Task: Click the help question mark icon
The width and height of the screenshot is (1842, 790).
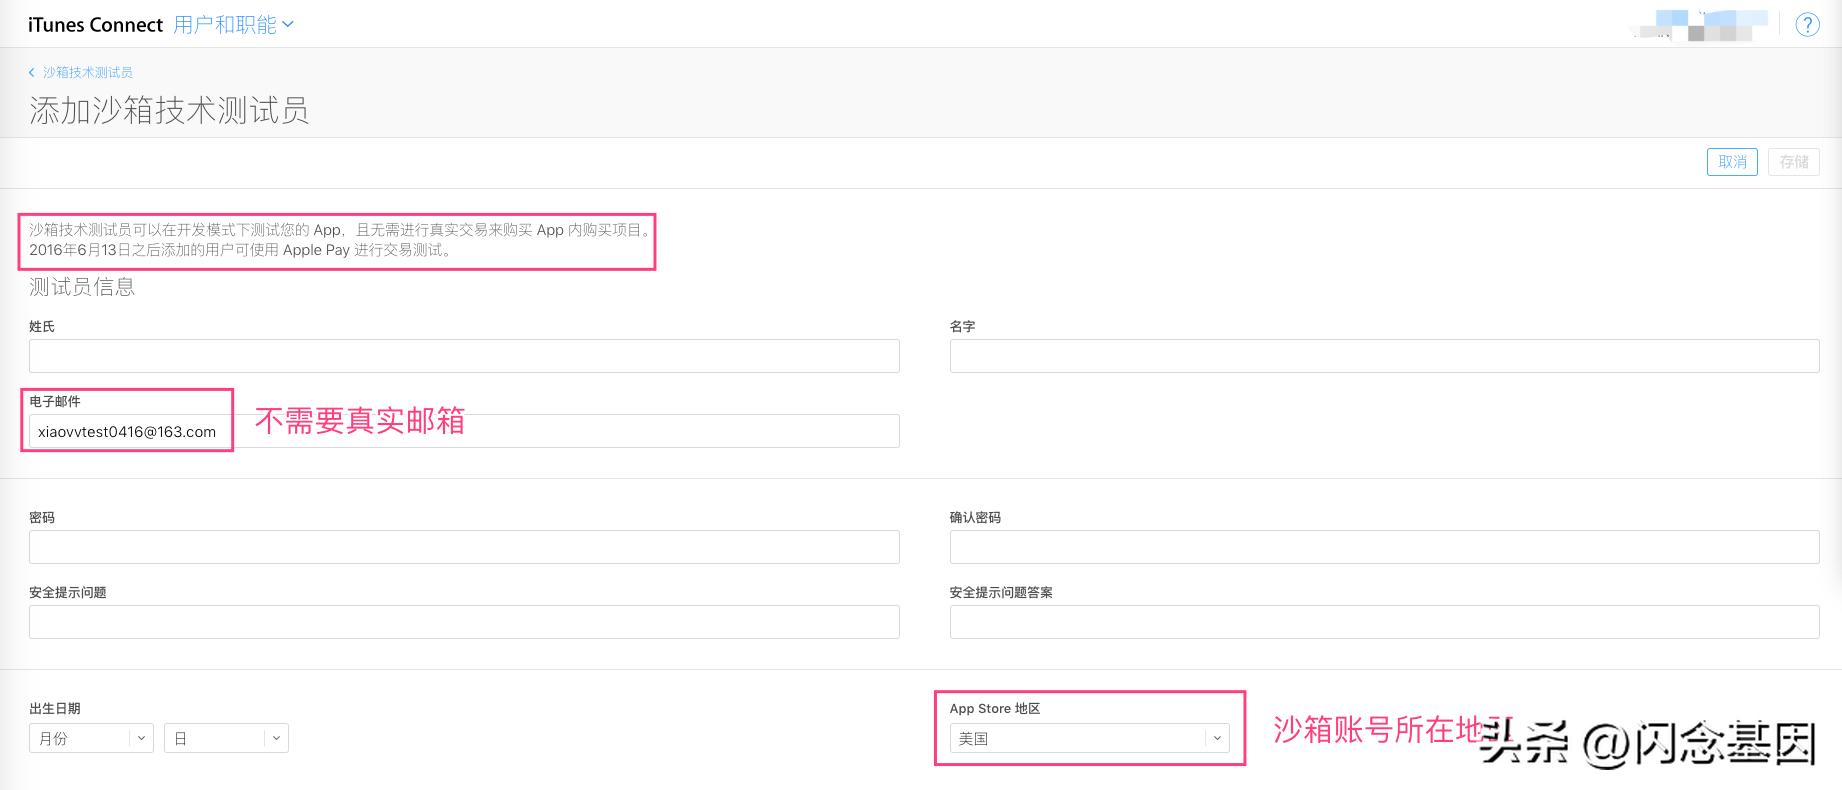Action: pos(1807,25)
